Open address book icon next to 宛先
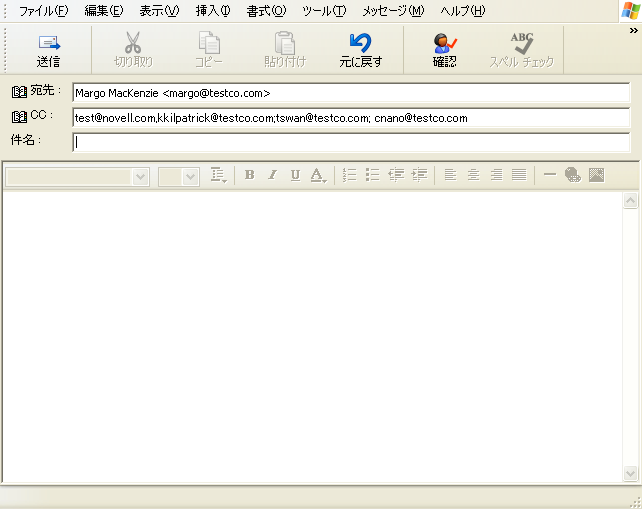Image resolution: width=642 pixels, height=509 pixels. point(19,92)
